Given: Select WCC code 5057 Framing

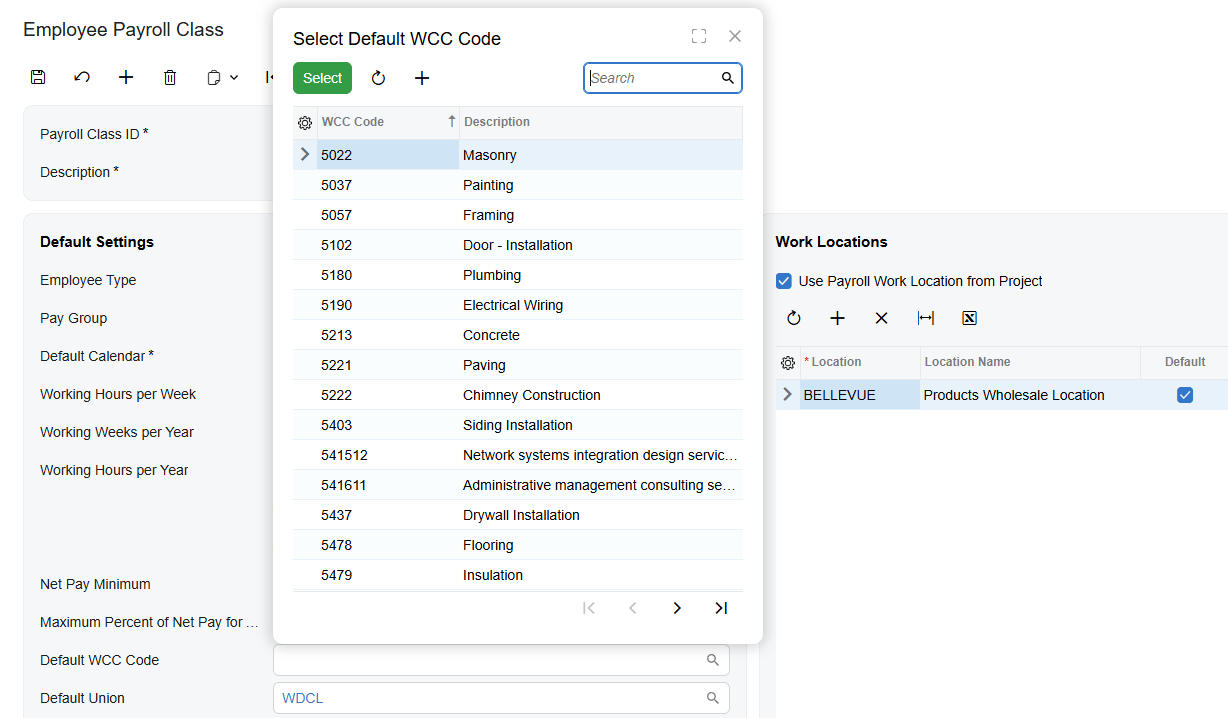Looking at the screenshot, I should [x=518, y=215].
